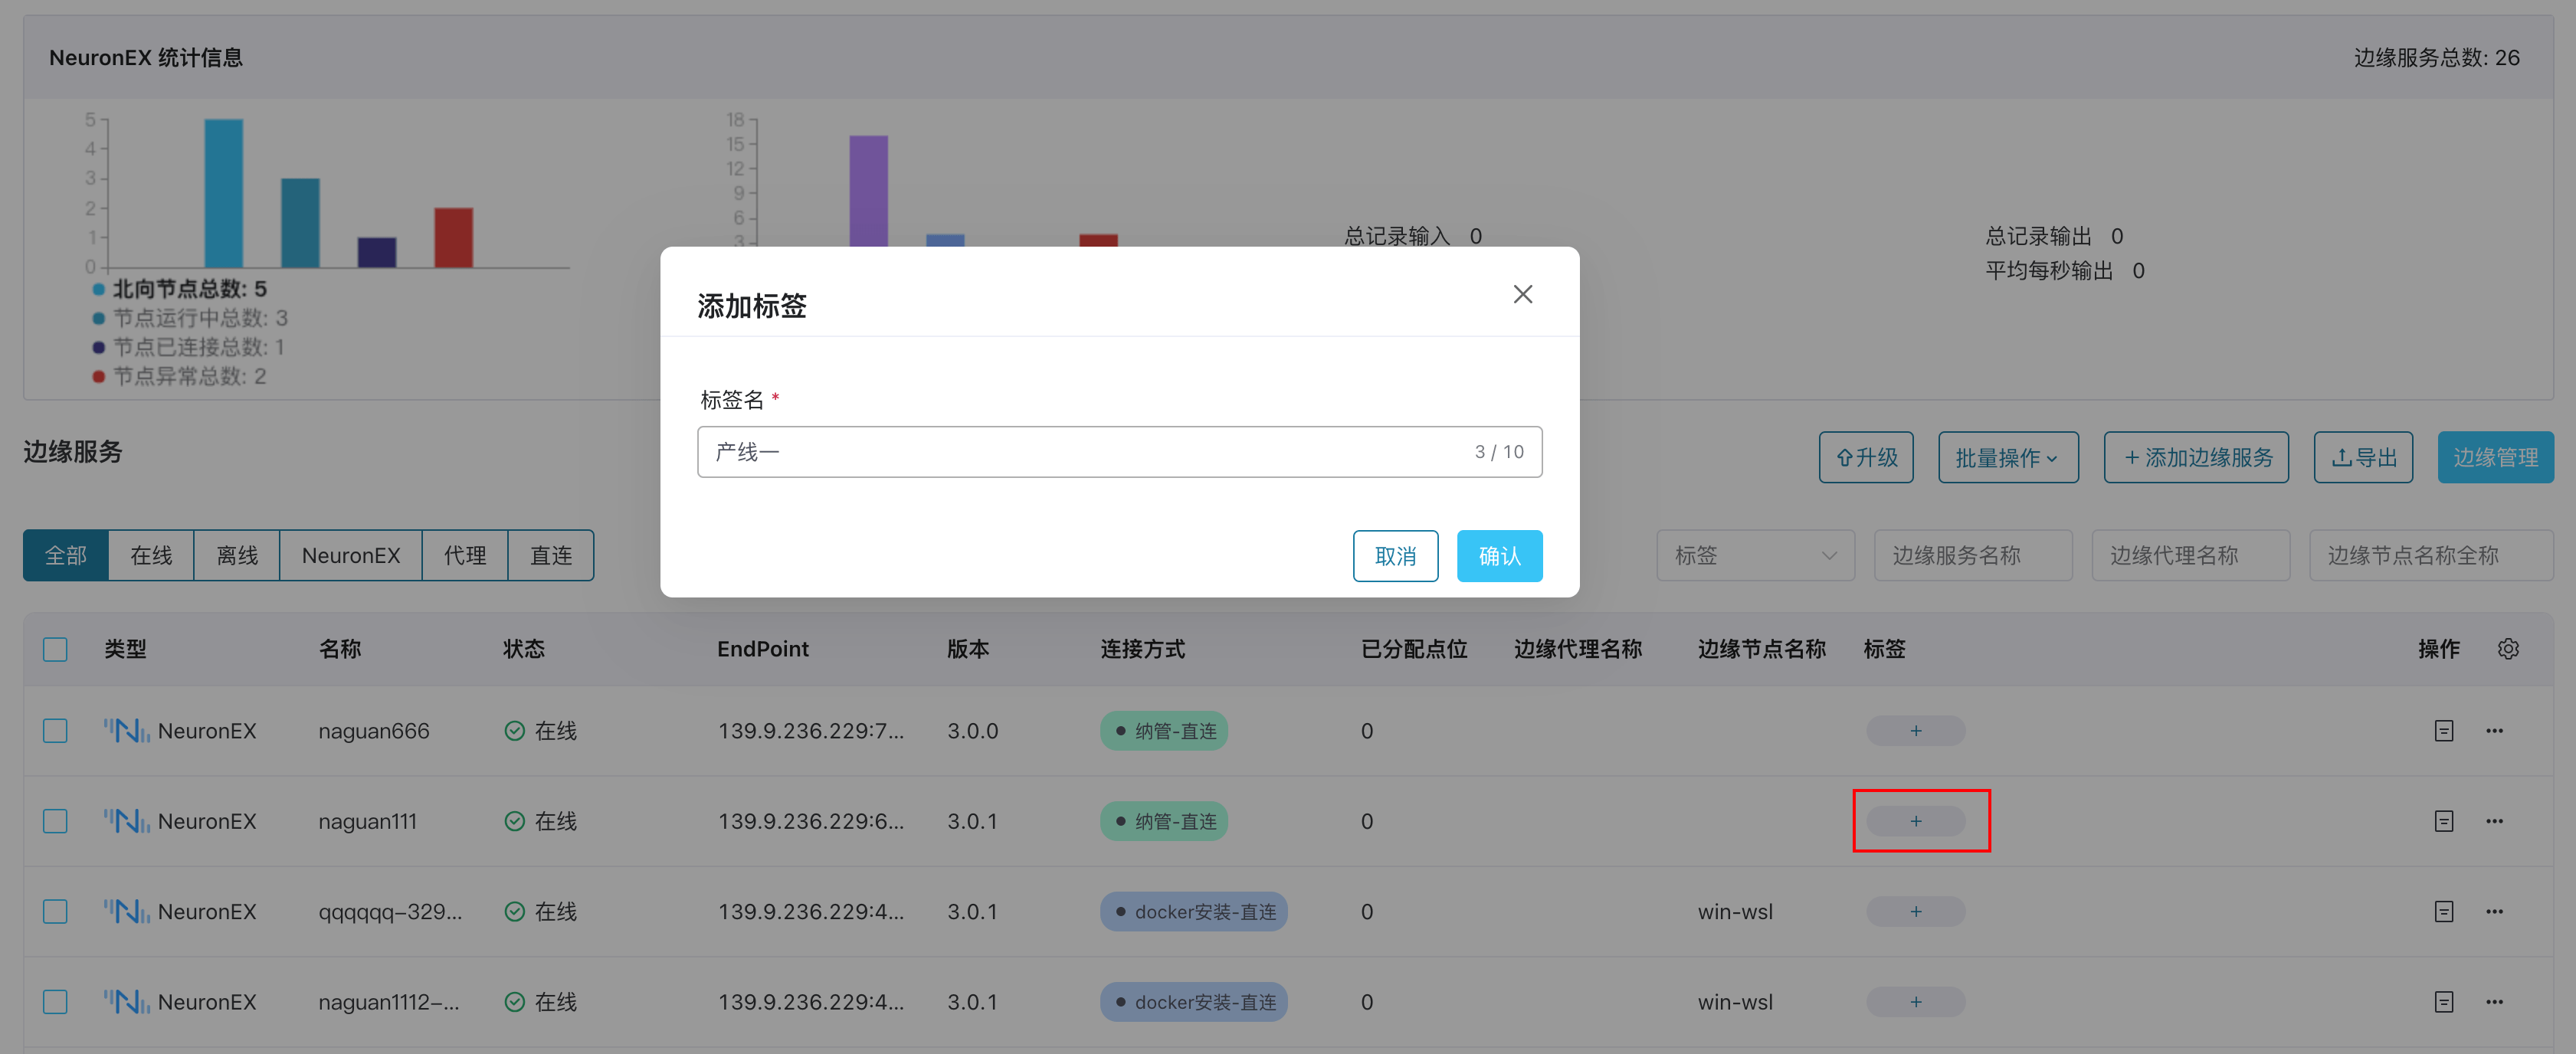Switch to the 在线 filter tab
2576x1054 pixels.
click(x=151, y=556)
